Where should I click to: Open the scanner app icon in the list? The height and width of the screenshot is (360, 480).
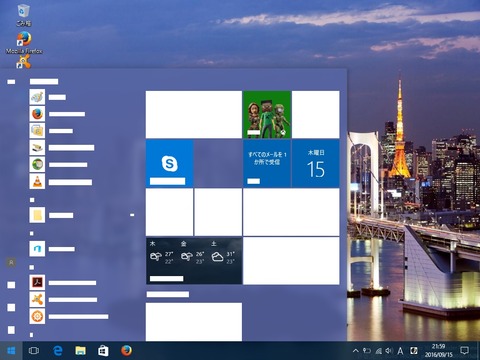tap(37, 148)
